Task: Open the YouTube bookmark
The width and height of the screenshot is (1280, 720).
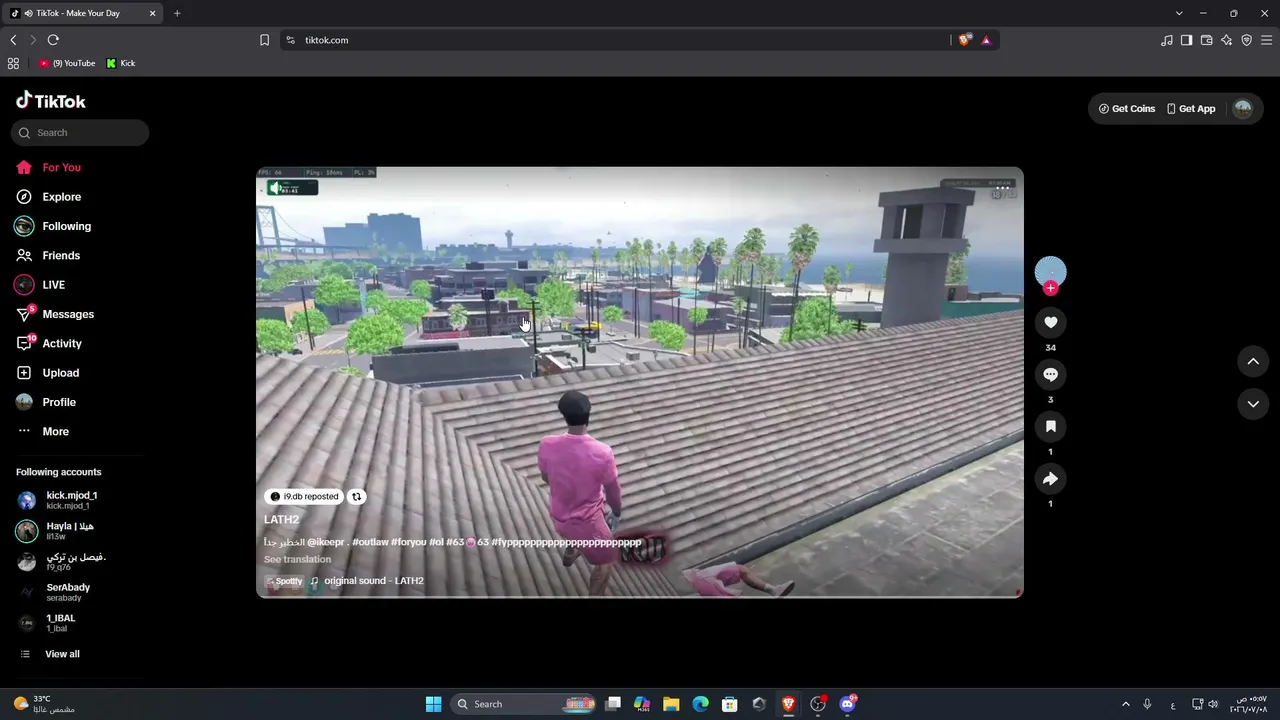Action: click(x=67, y=63)
